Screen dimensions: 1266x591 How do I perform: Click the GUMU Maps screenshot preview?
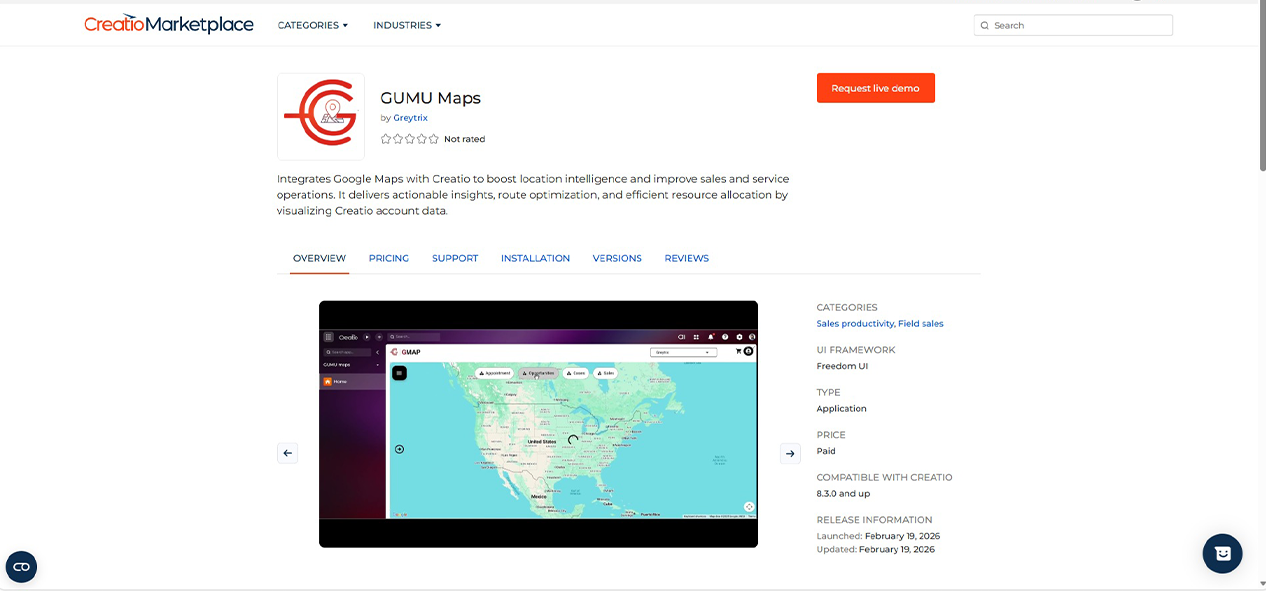[x=538, y=424]
